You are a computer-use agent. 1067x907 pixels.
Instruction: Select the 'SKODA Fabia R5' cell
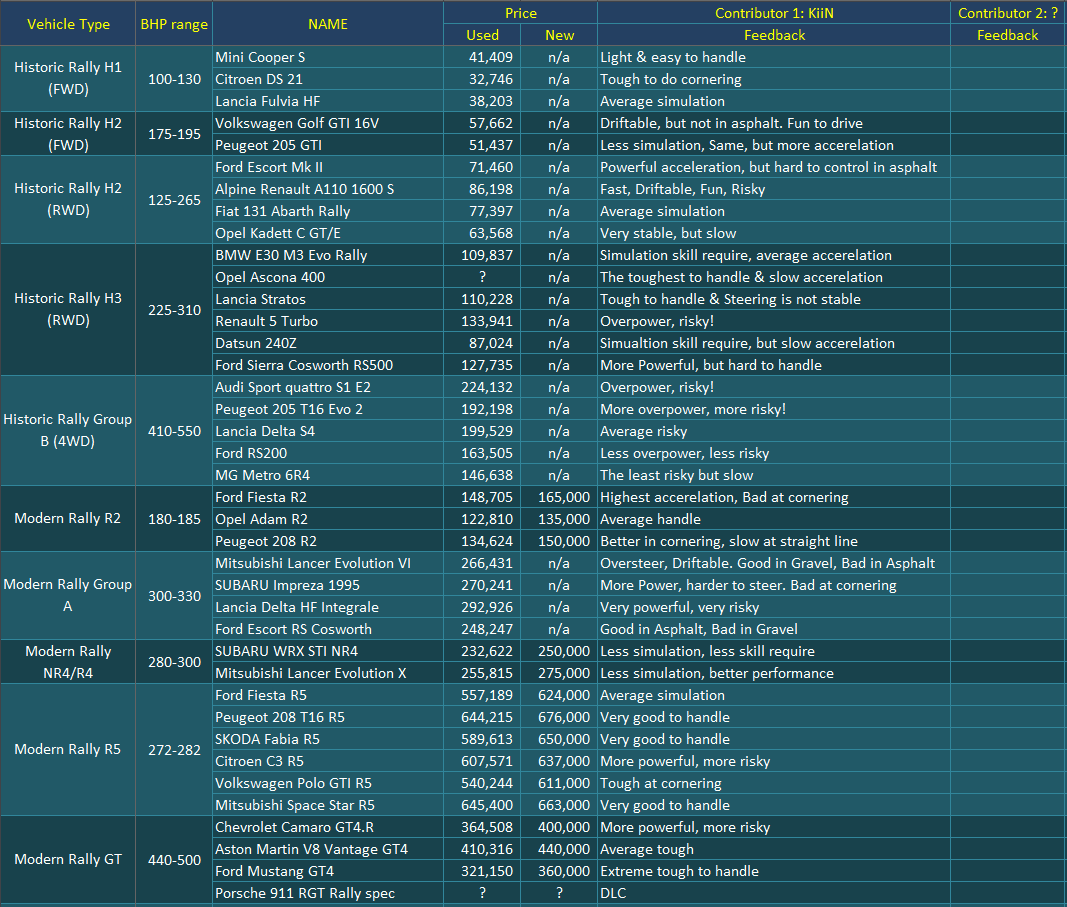(327, 739)
